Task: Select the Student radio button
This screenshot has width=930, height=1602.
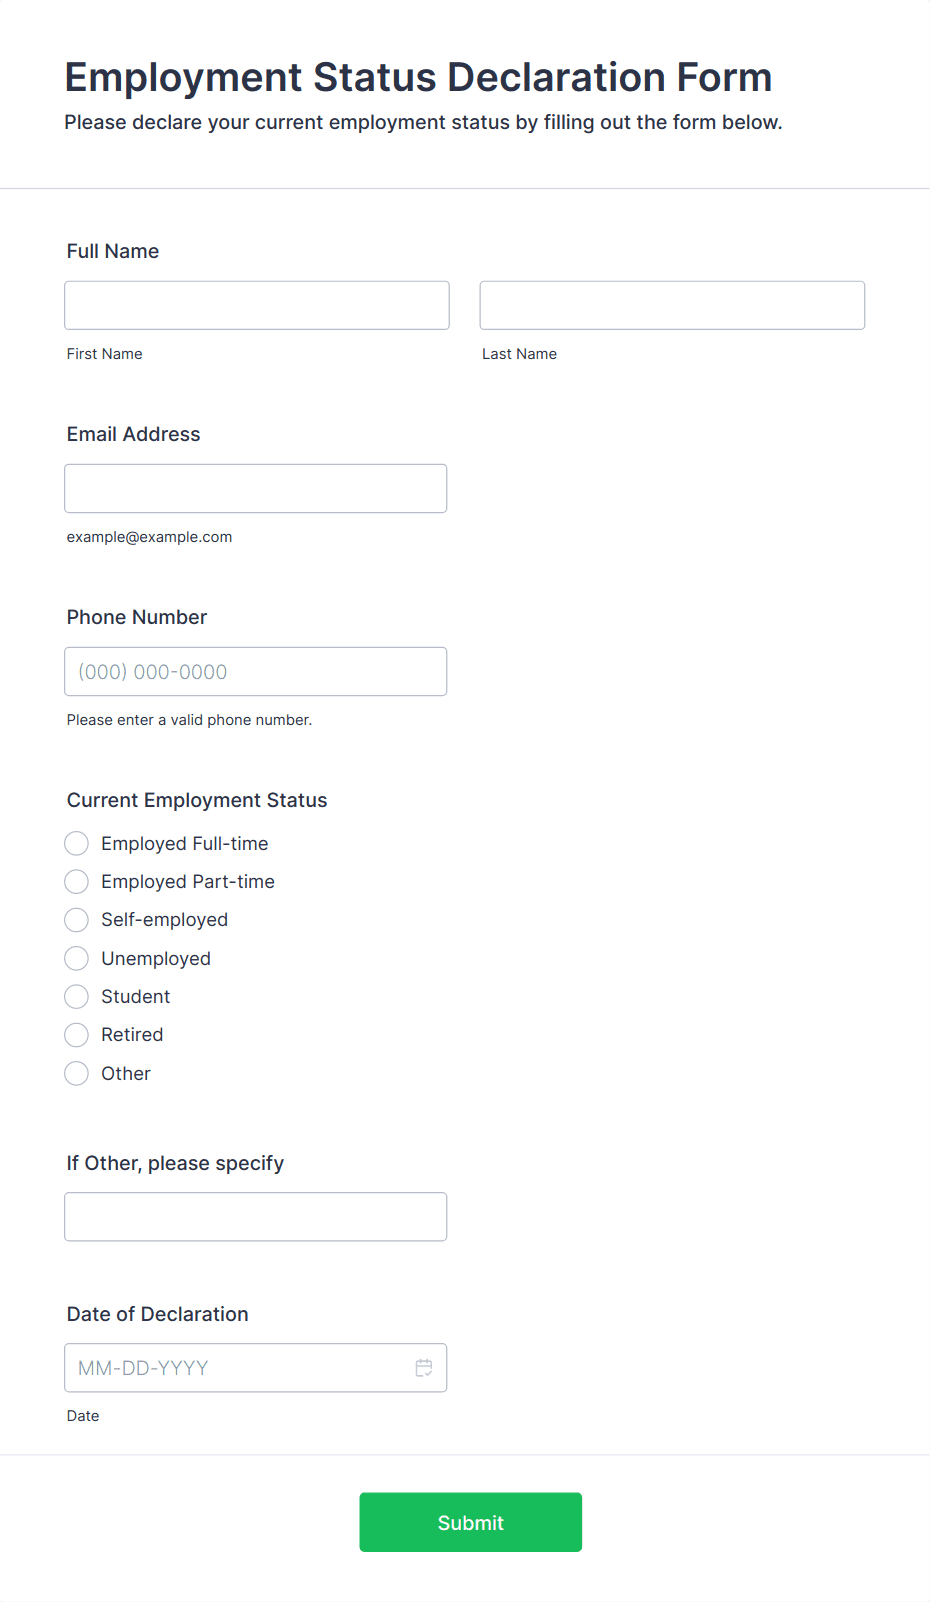Action: (76, 996)
